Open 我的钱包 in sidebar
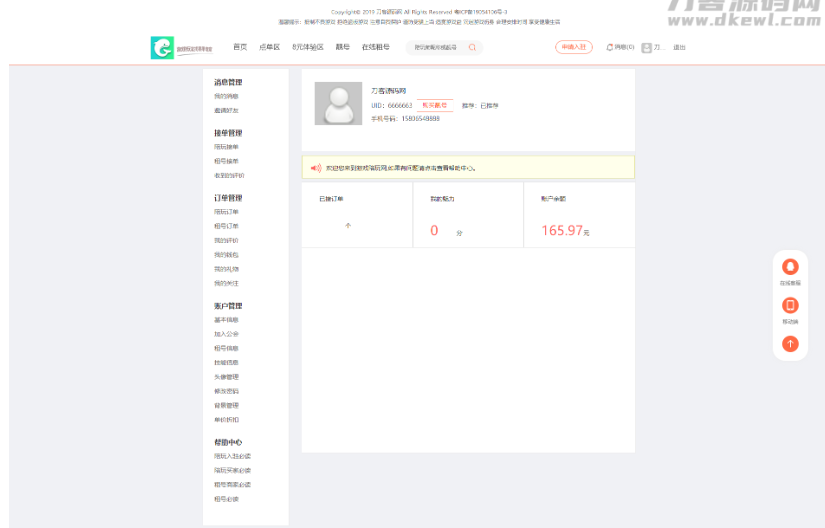The height and width of the screenshot is (528, 825). [x=226, y=255]
